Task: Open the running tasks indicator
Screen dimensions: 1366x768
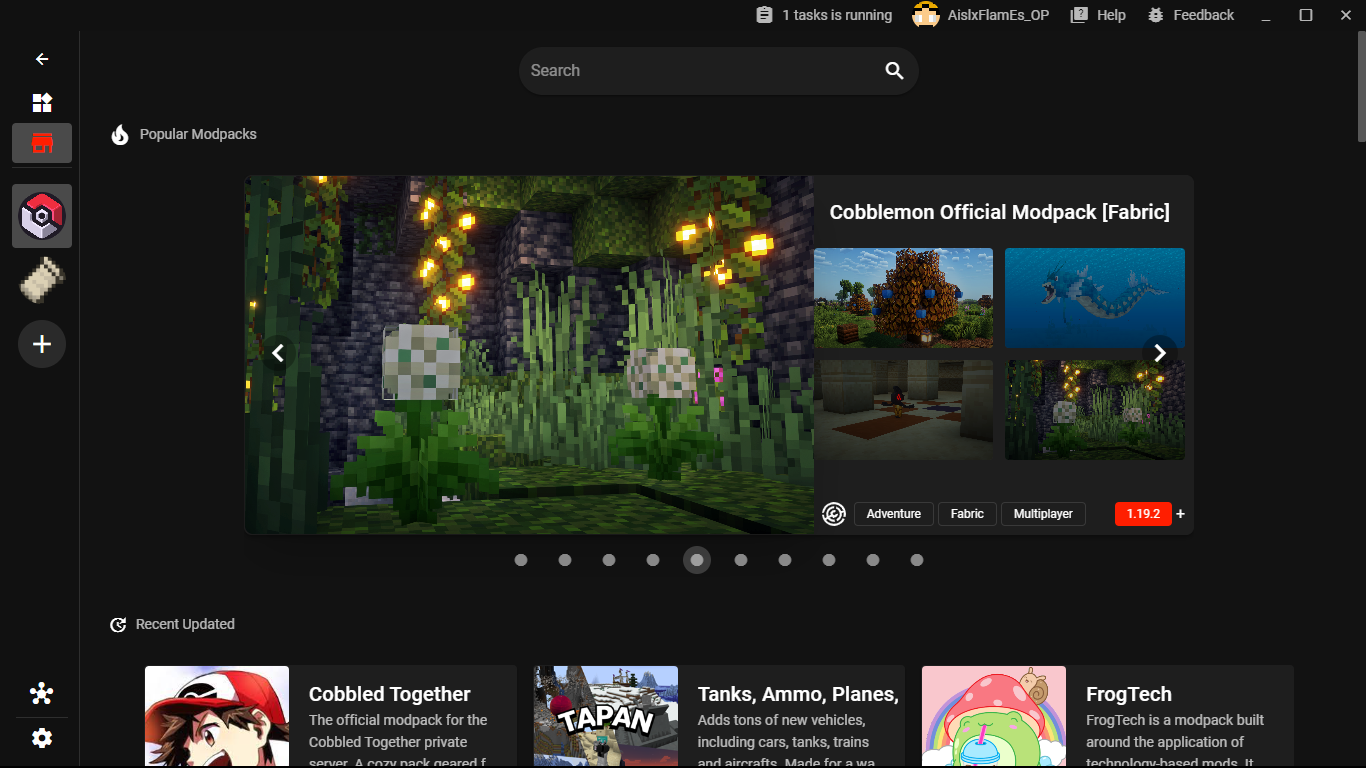Action: (824, 15)
